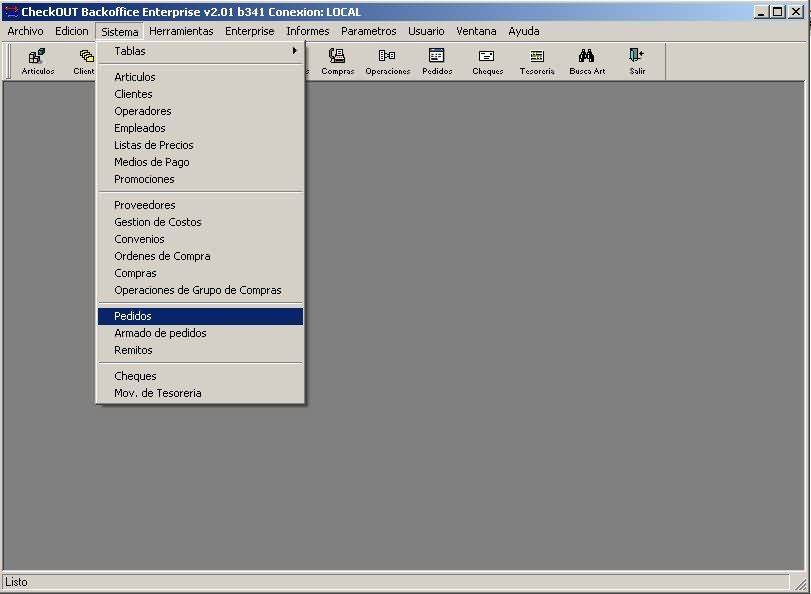Click the Busca Art binoculars icon
Image resolution: width=811 pixels, height=594 pixels.
pos(587,62)
